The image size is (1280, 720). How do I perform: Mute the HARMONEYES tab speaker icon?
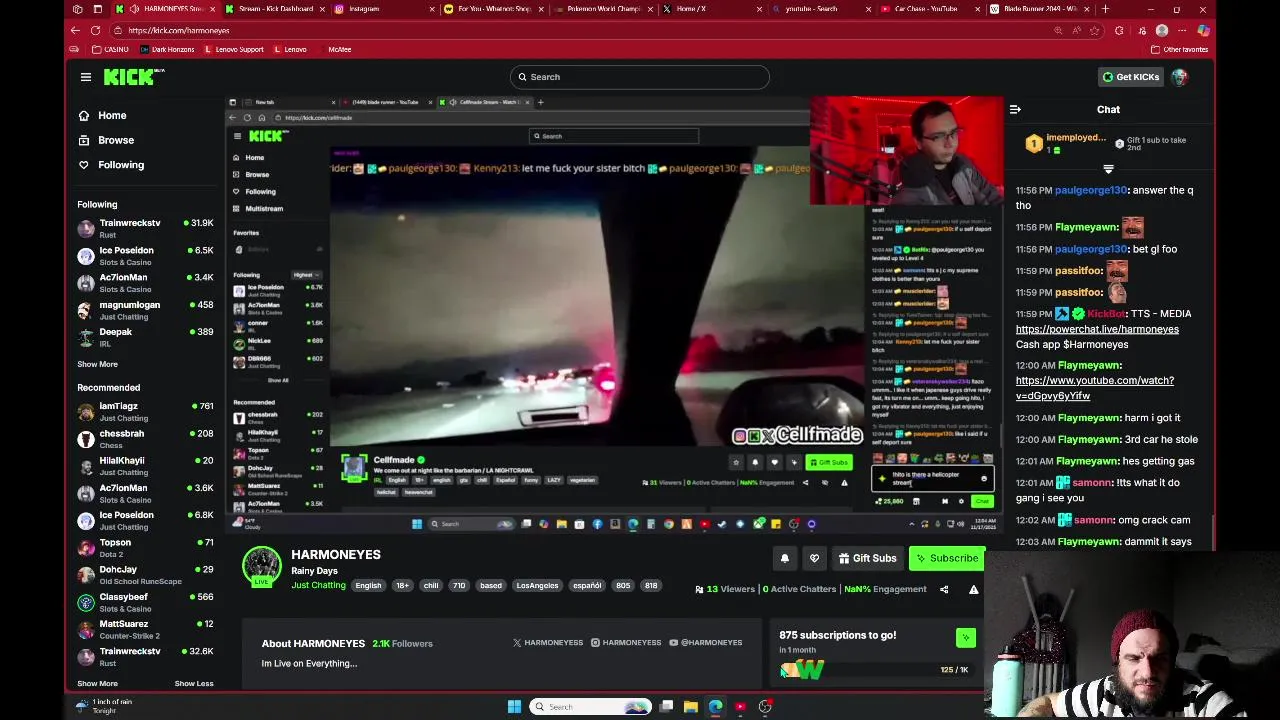pyautogui.click(x=134, y=9)
